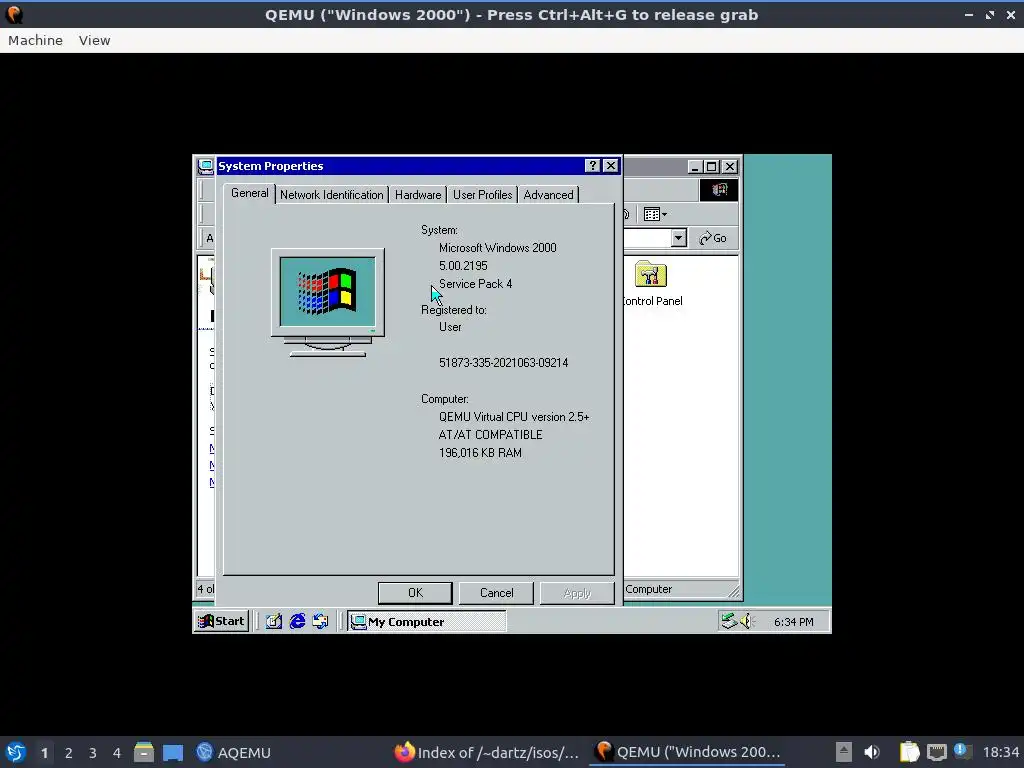1024x768 pixels.
Task: Open the Views toolbar dropdown in My Computer
Action: (x=655, y=214)
